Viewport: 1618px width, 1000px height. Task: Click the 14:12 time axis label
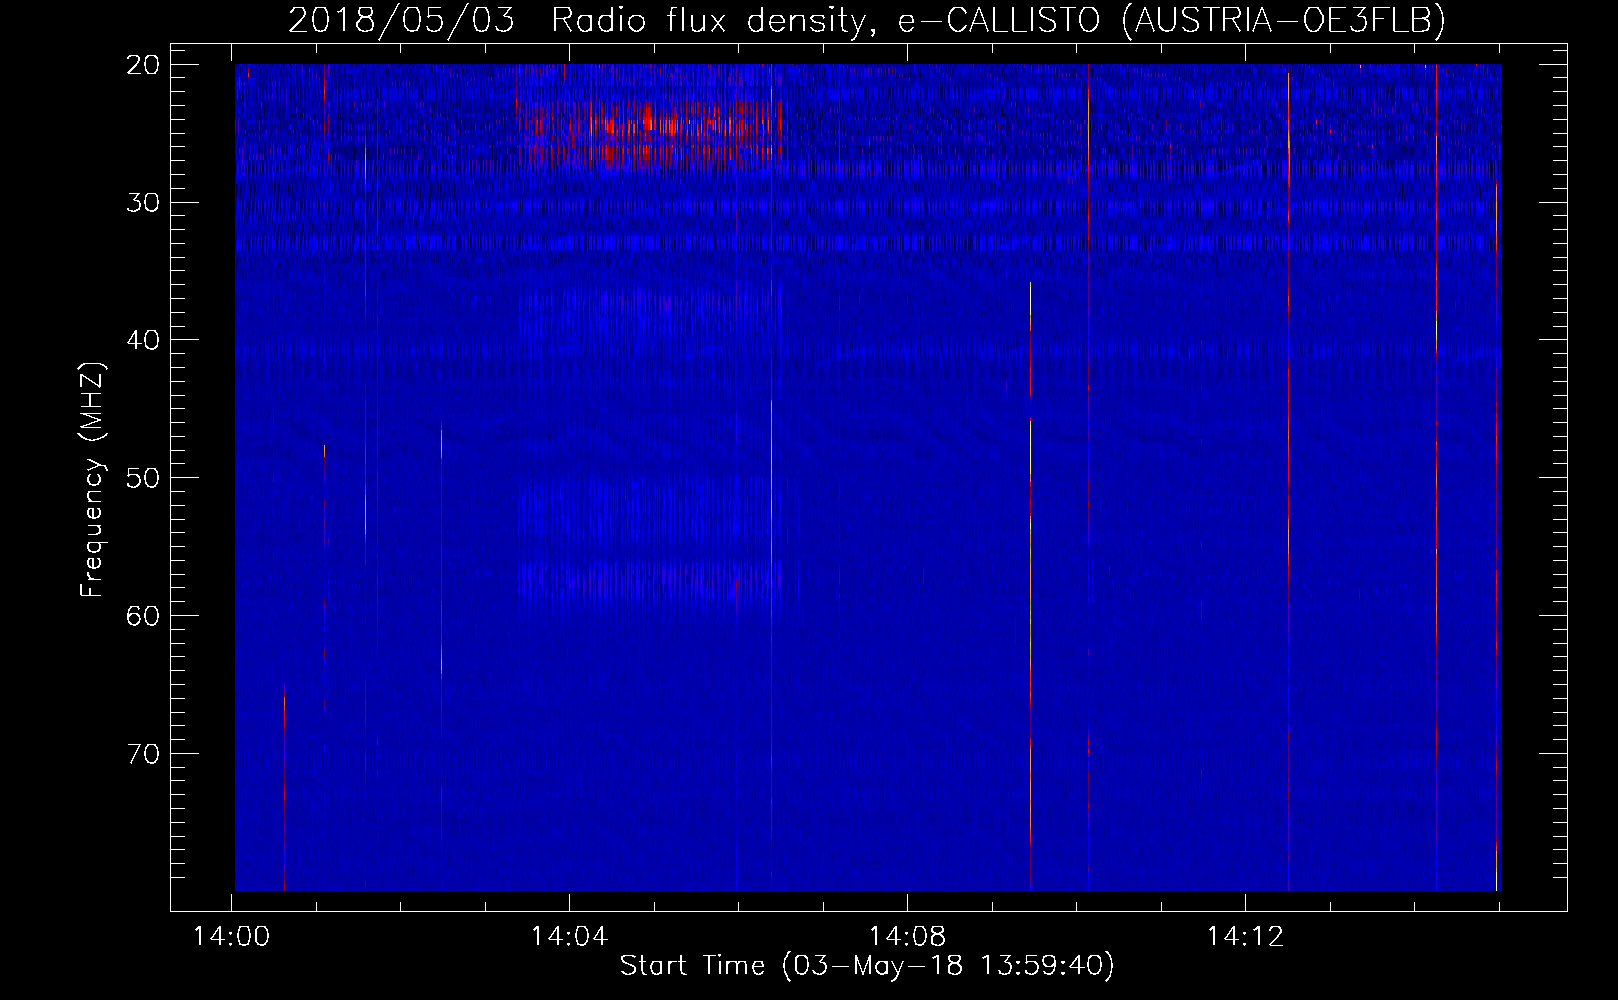coord(1245,937)
